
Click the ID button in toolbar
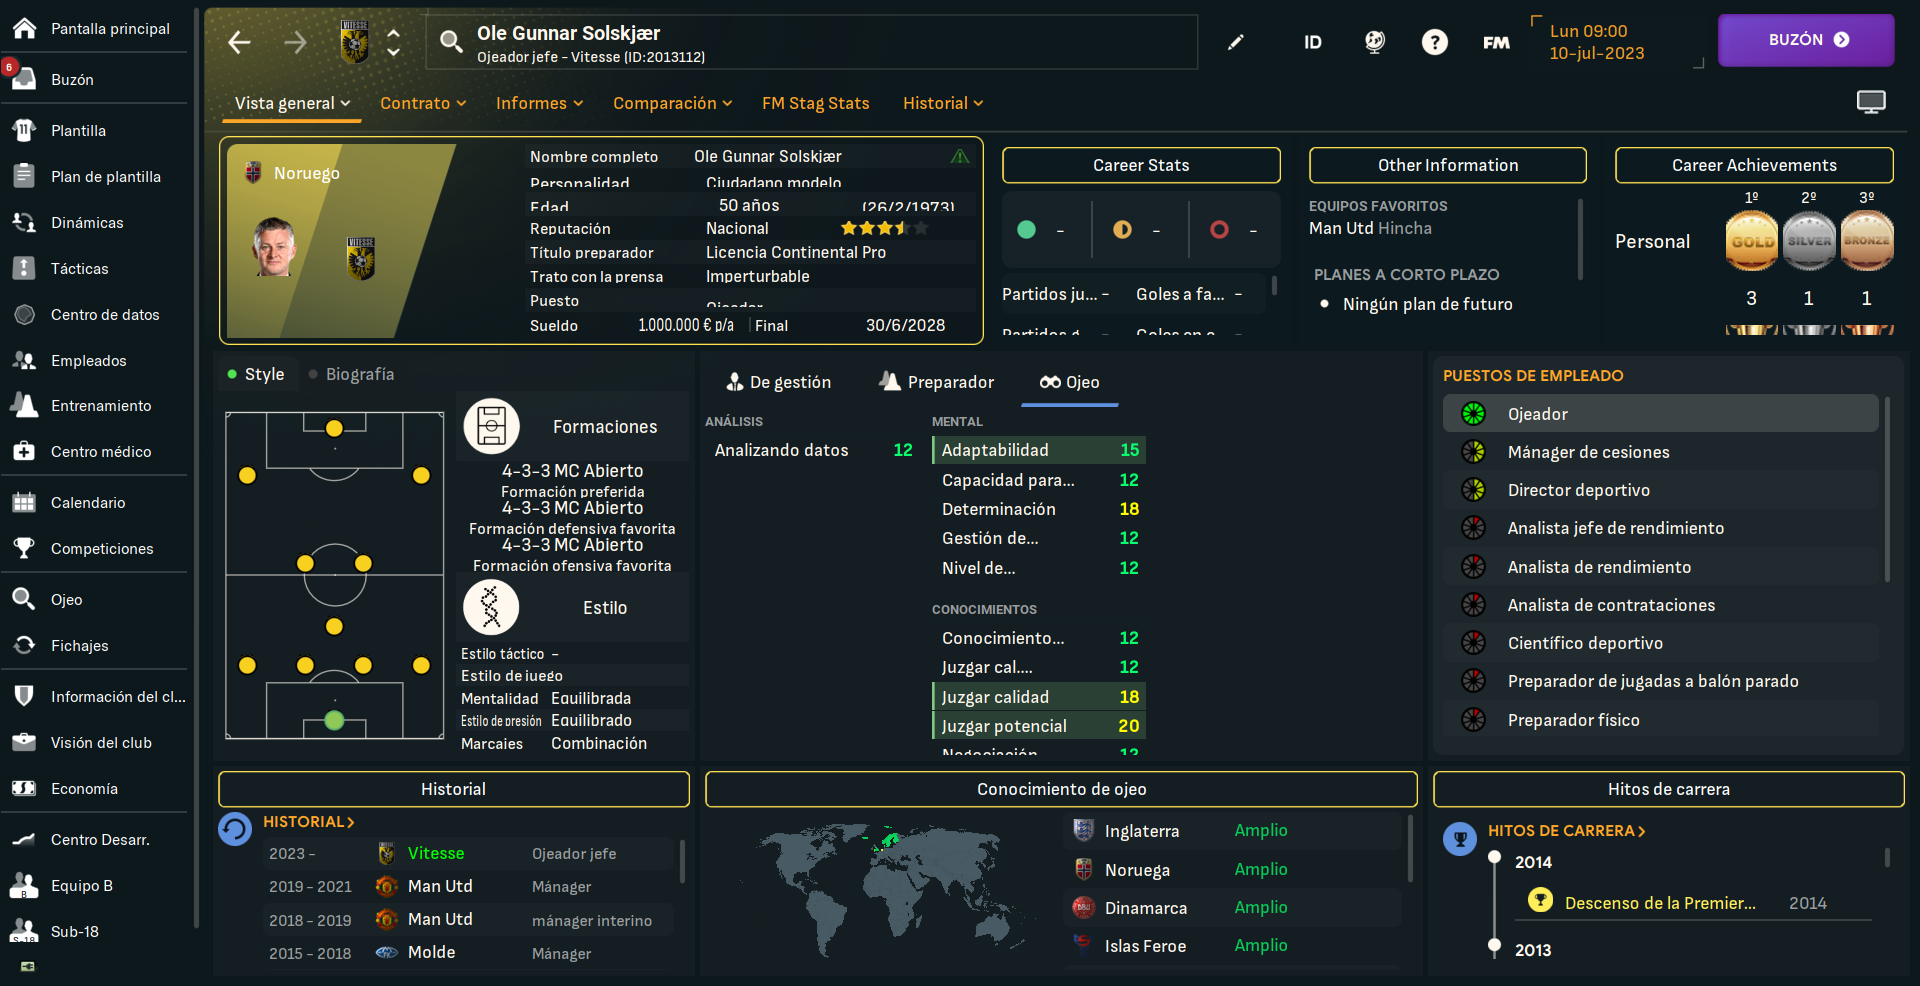1313,42
